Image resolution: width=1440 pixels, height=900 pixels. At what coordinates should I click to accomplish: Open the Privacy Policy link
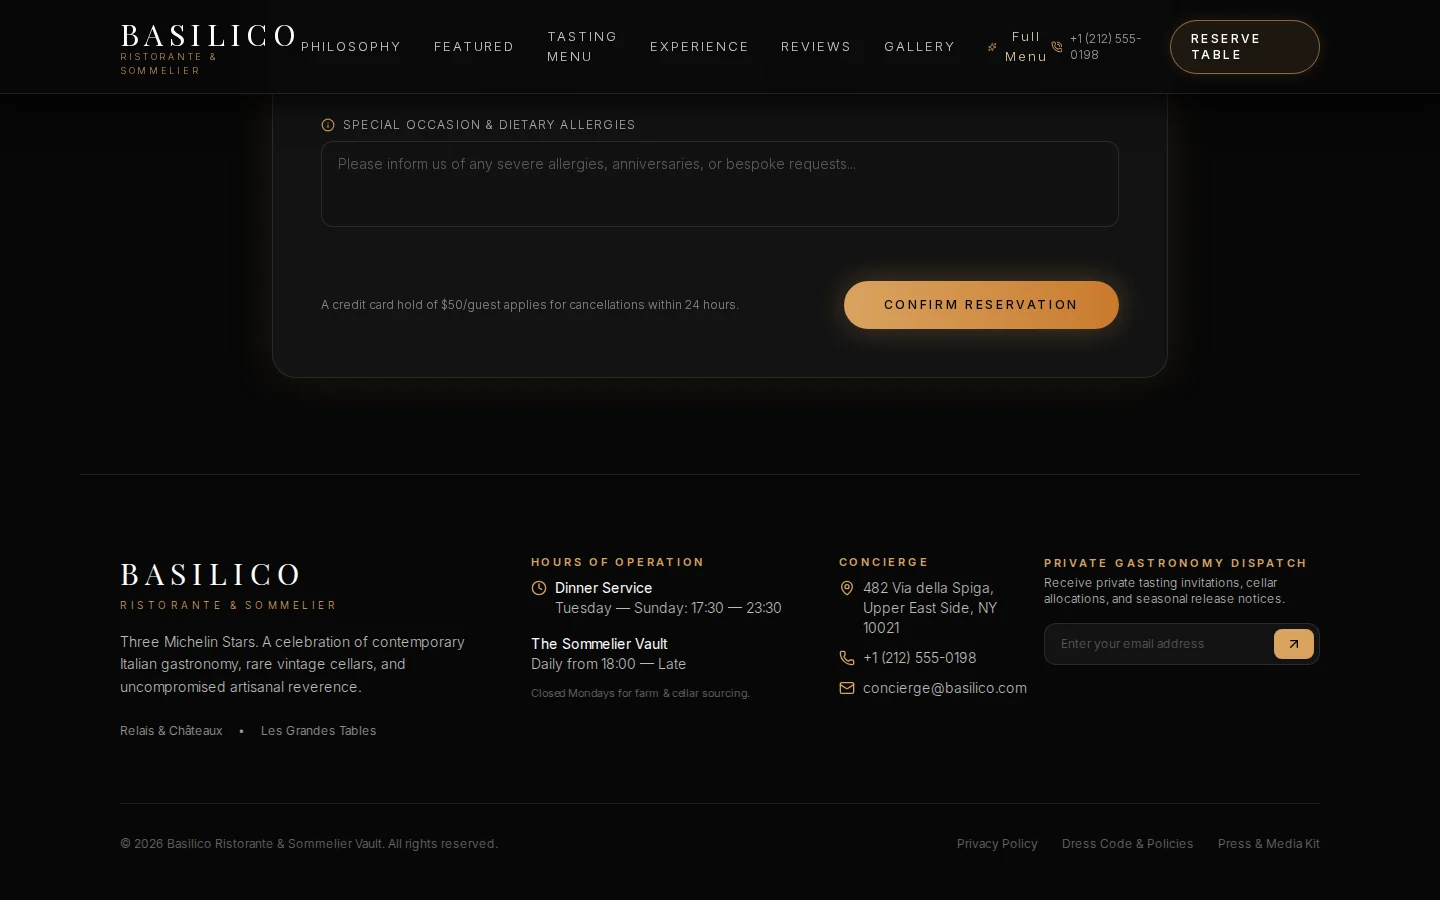997,844
